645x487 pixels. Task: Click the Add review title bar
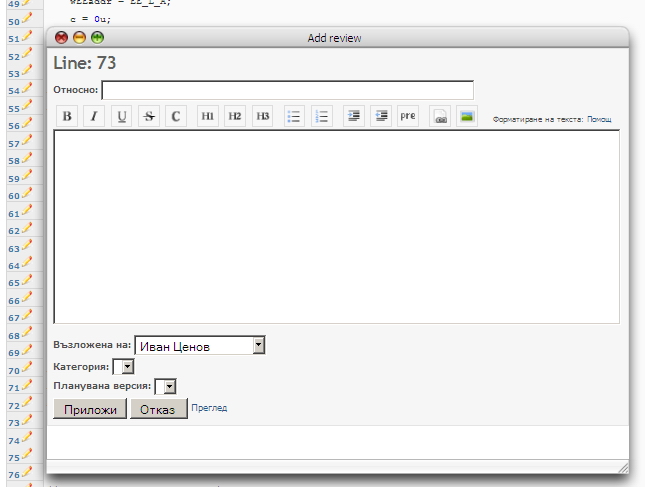[x=338, y=38]
